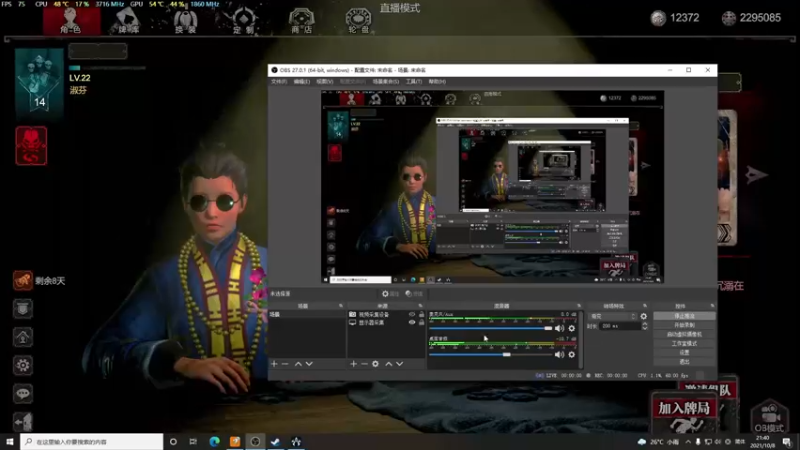
Task: Adjust 桌面音频 volume slider
Action: pos(491,354)
